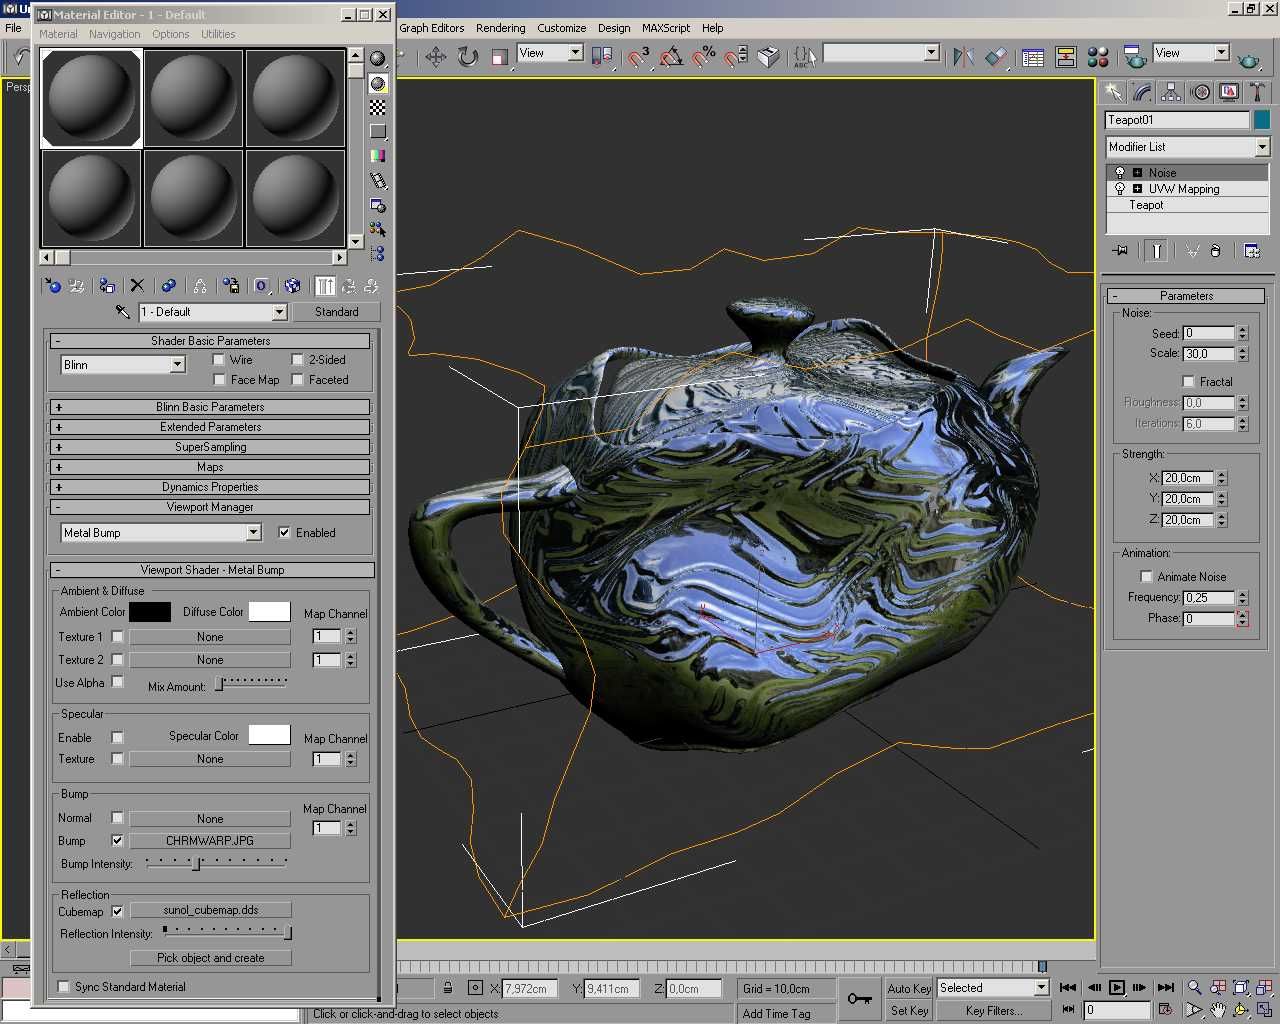Expand the SuperSampling rollout

pyautogui.click(x=210, y=447)
